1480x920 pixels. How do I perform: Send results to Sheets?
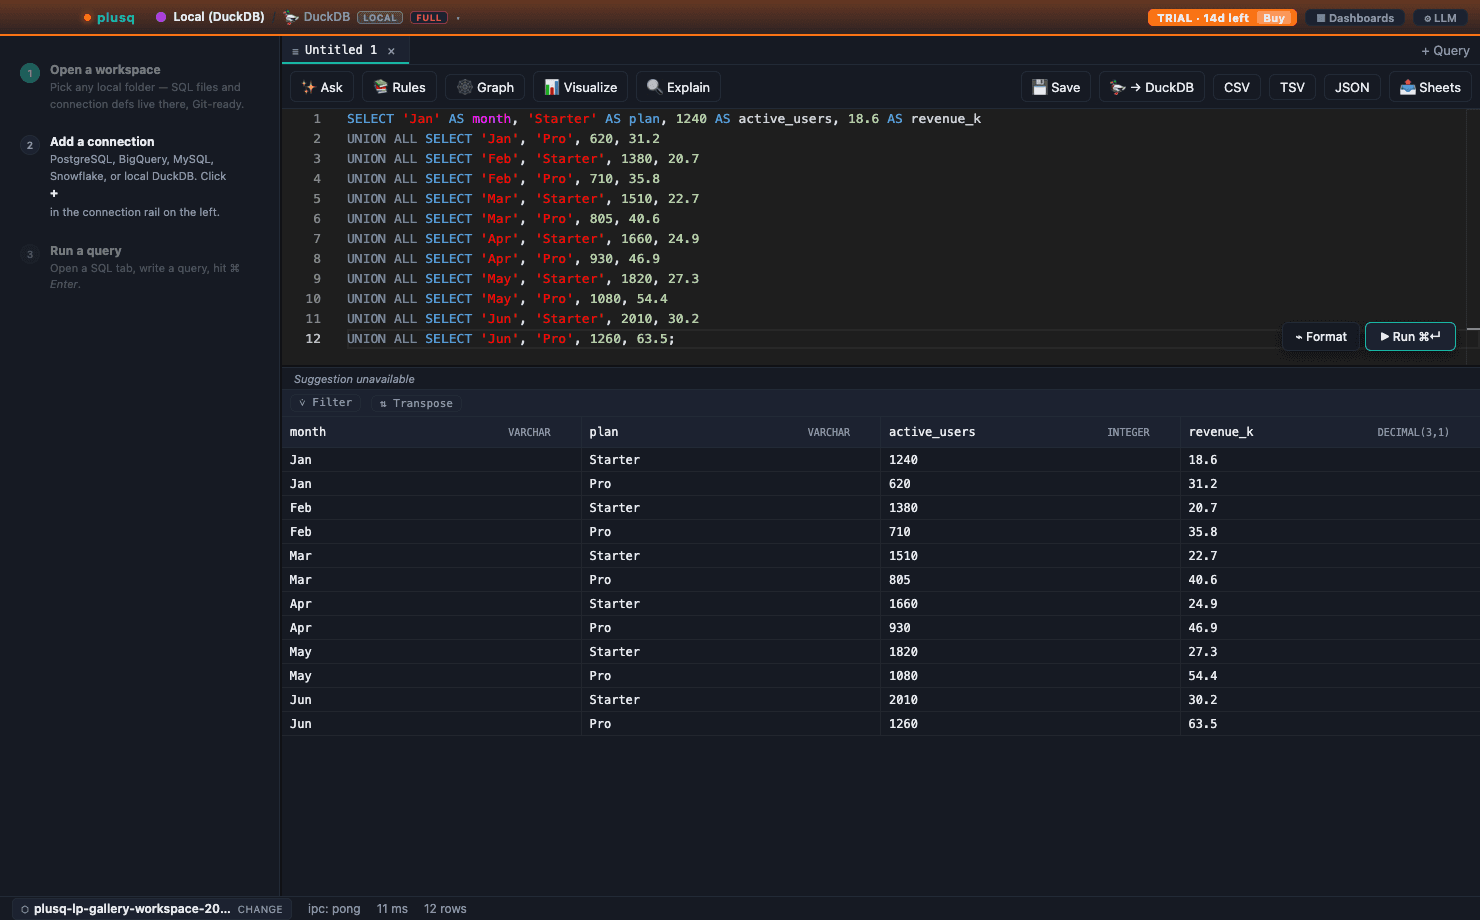pyautogui.click(x=1430, y=87)
